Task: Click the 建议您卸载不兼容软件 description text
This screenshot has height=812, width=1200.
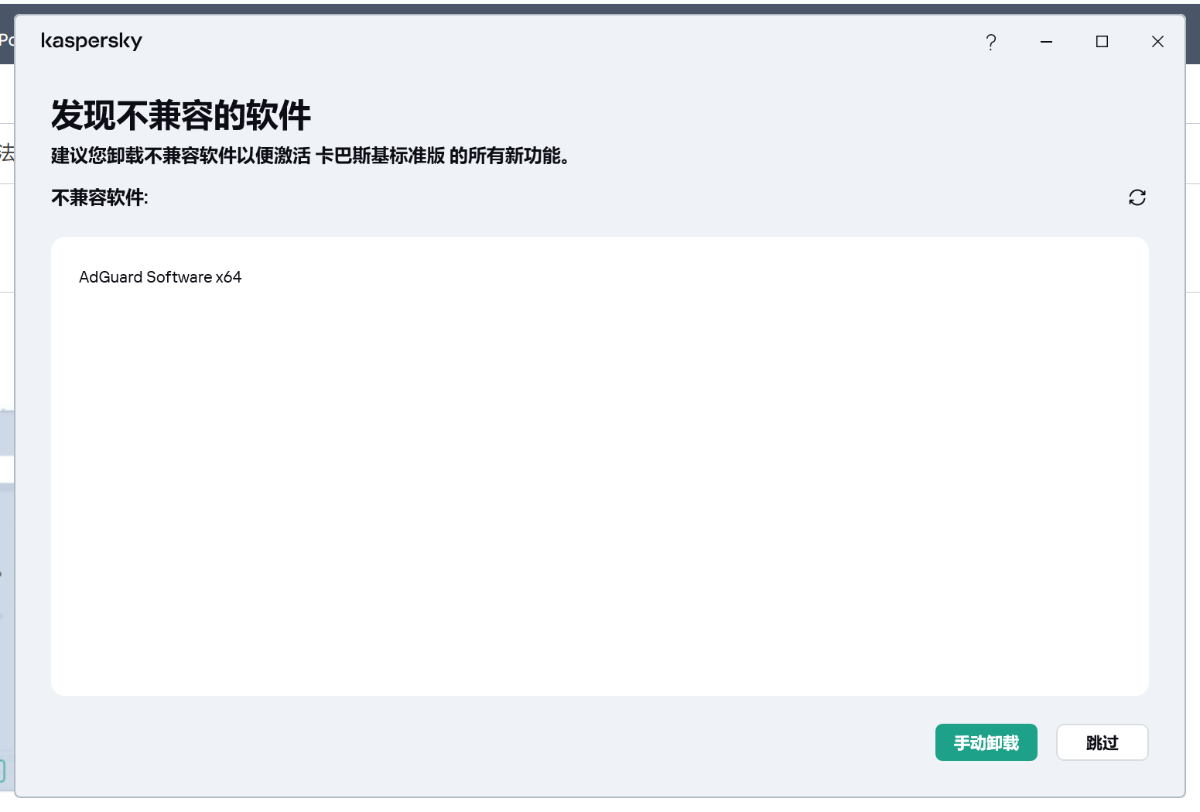Action: [x=310, y=157]
